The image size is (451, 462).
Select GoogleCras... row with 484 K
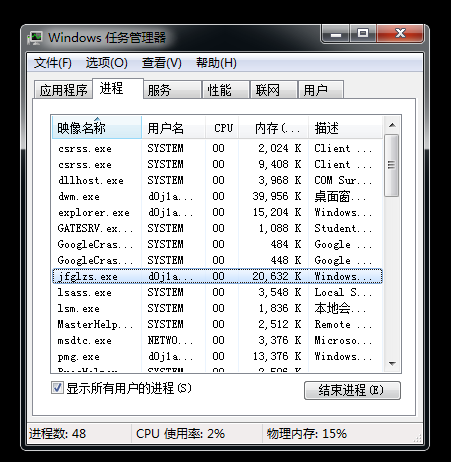217,244
